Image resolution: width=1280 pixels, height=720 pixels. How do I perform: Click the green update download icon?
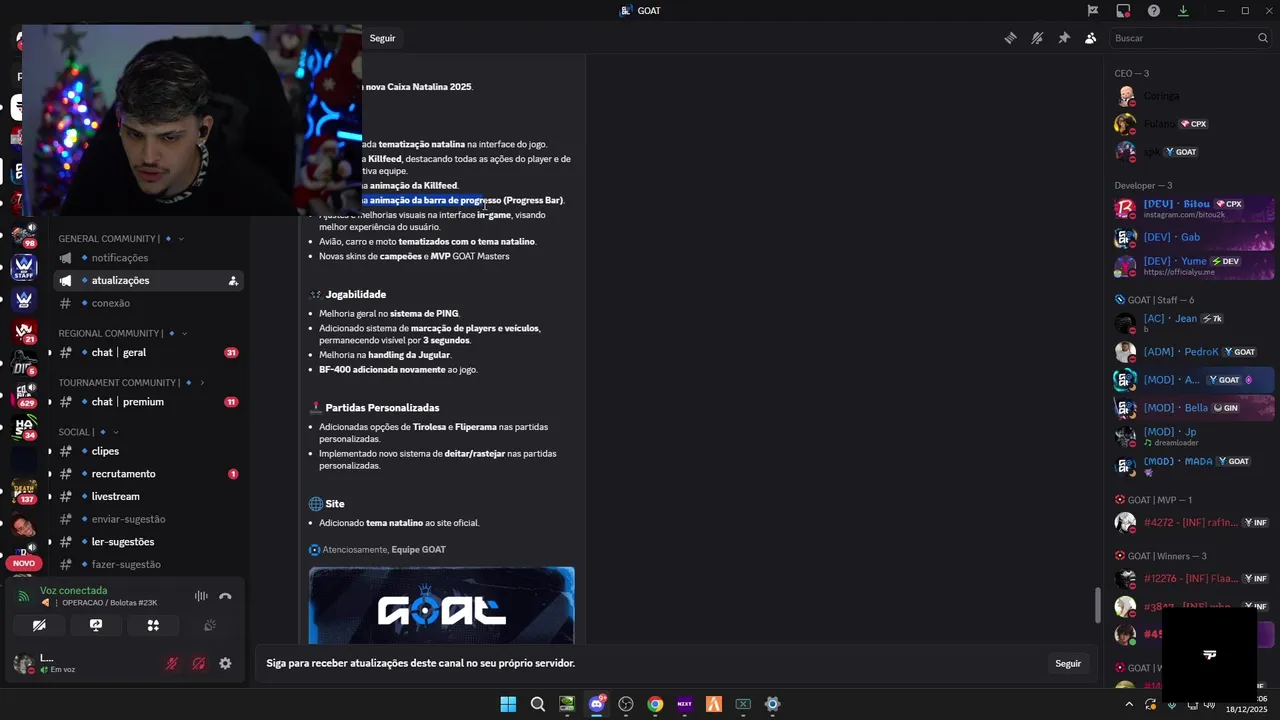pyautogui.click(x=1183, y=10)
